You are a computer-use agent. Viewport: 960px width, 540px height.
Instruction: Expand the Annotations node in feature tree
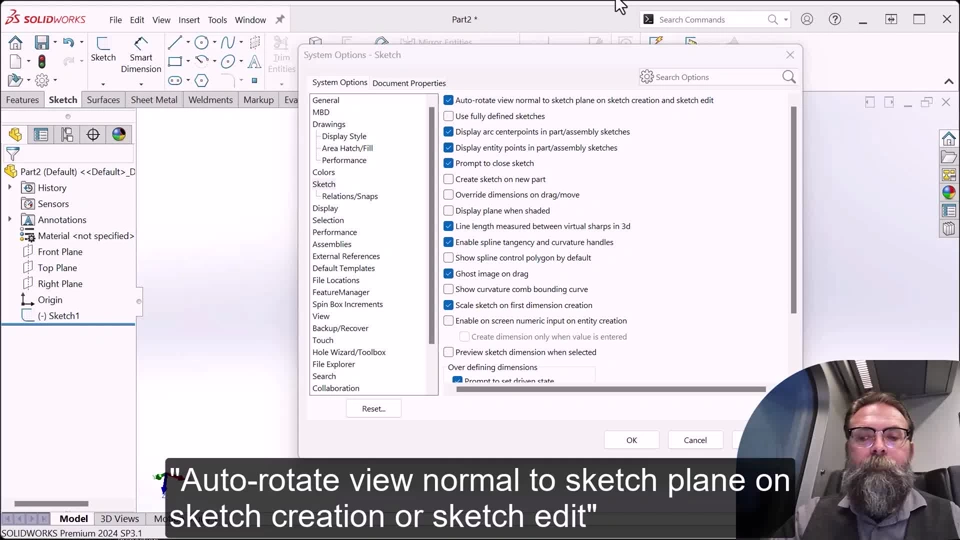tap(9, 219)
